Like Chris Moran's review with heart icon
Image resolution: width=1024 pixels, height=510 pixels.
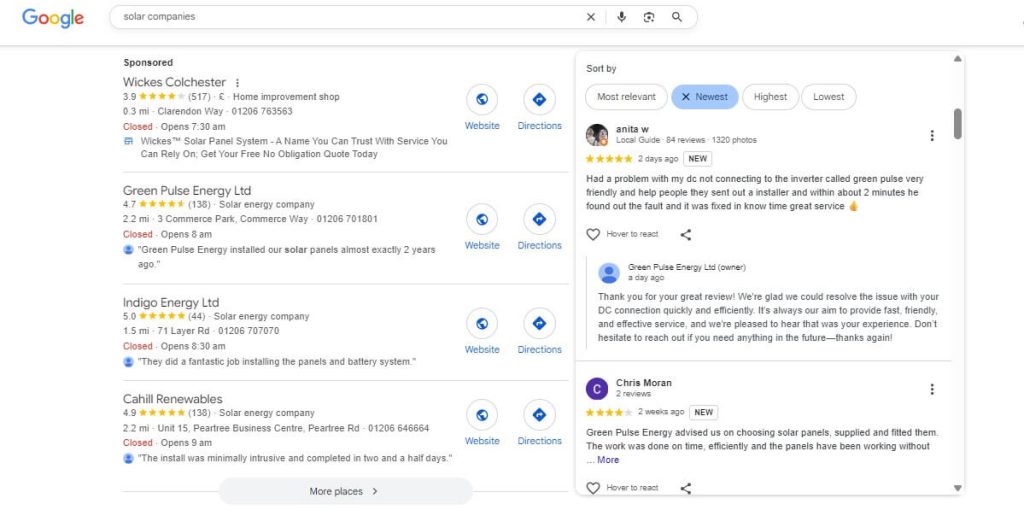593,488
